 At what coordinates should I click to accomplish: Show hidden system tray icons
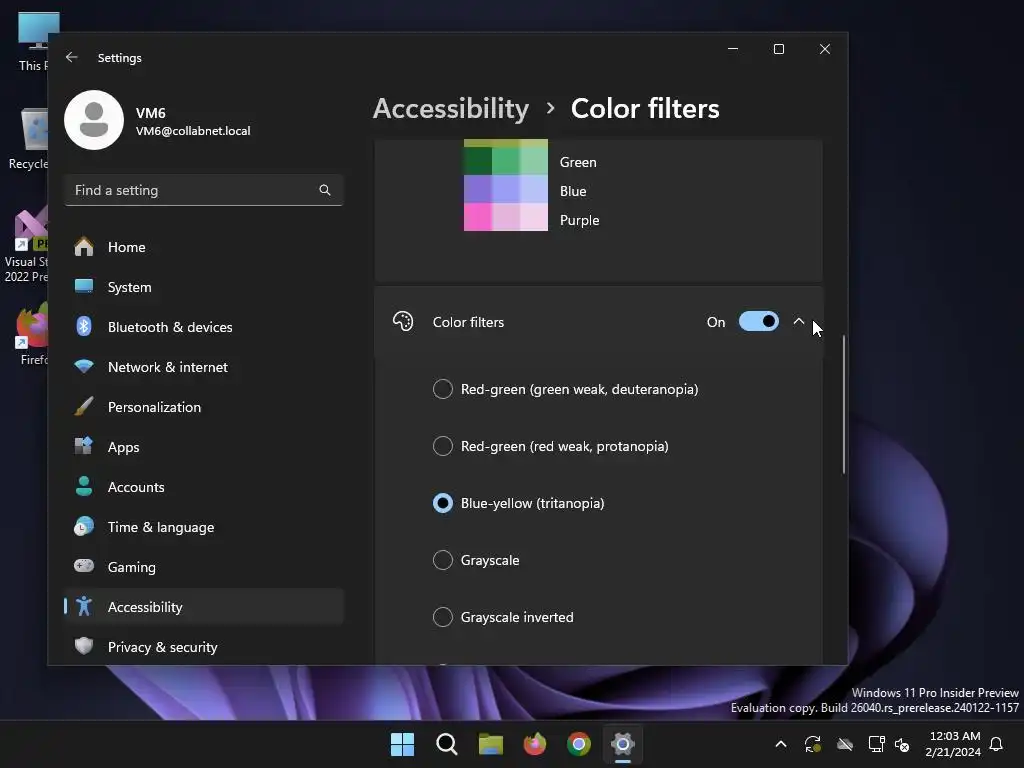[x=781, y=744]
